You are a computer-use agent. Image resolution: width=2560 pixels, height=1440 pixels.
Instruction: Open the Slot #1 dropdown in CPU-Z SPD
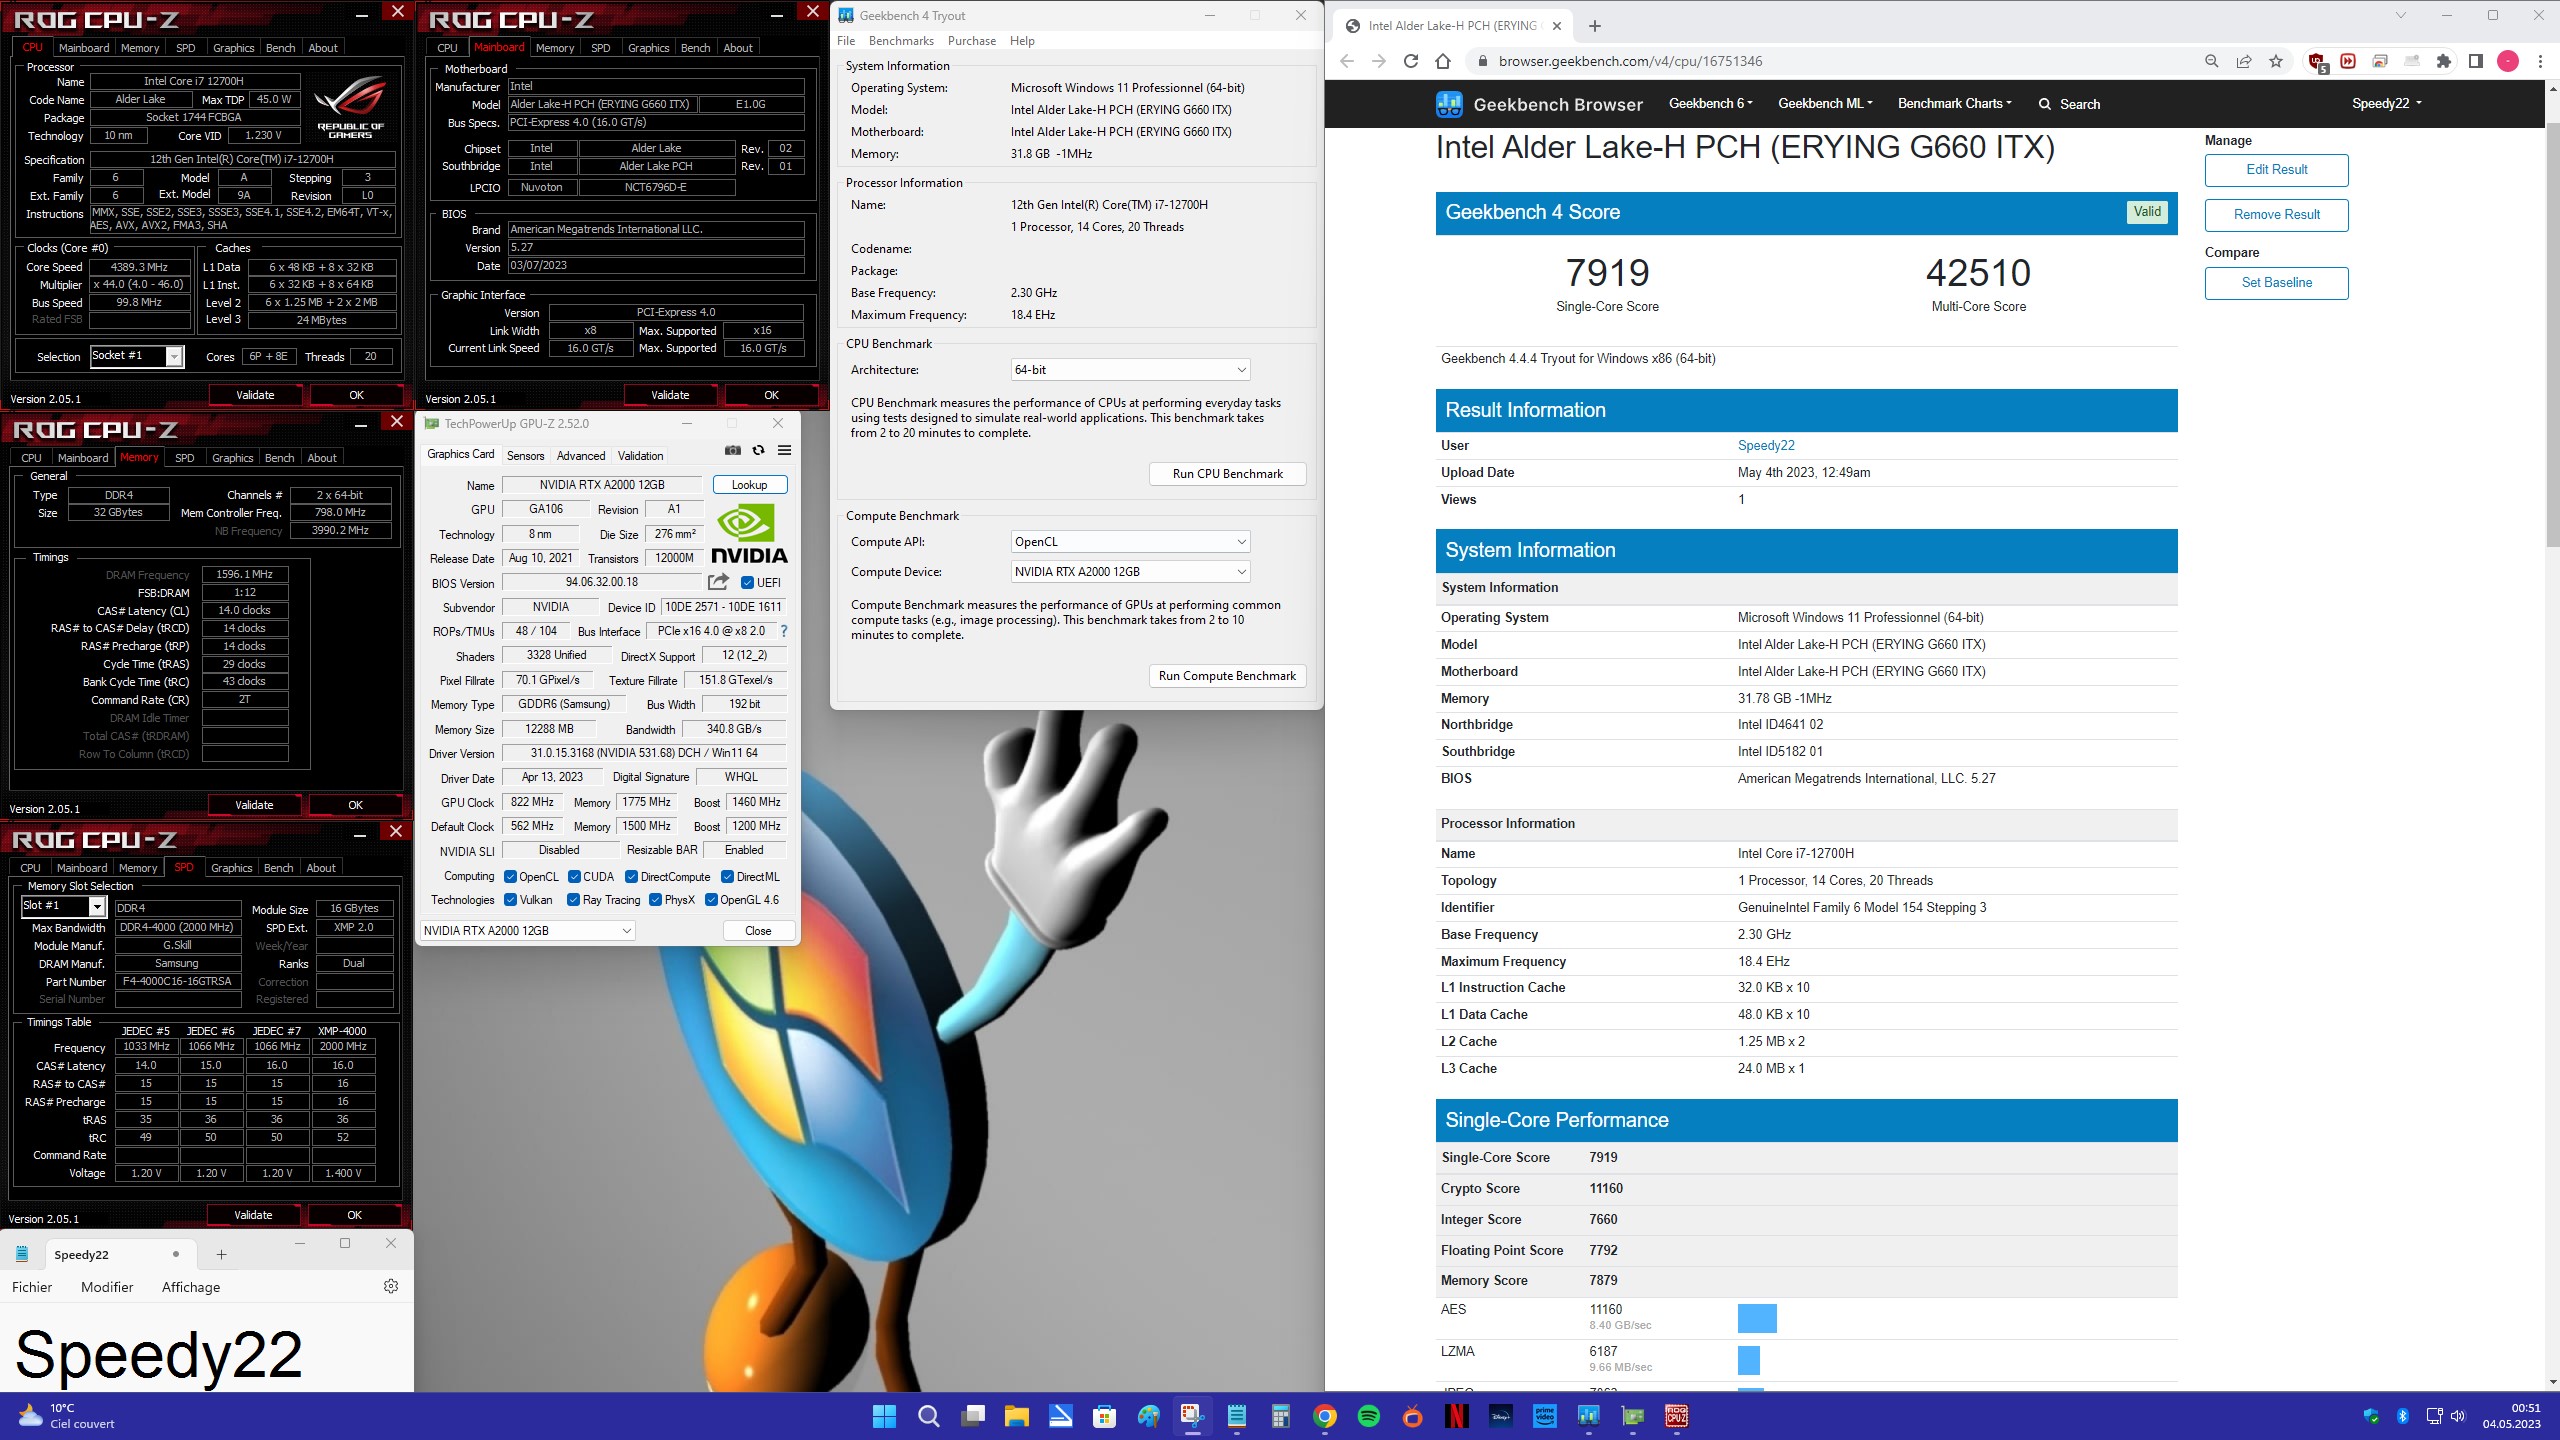pyautogui.click(x=63, y=906)
